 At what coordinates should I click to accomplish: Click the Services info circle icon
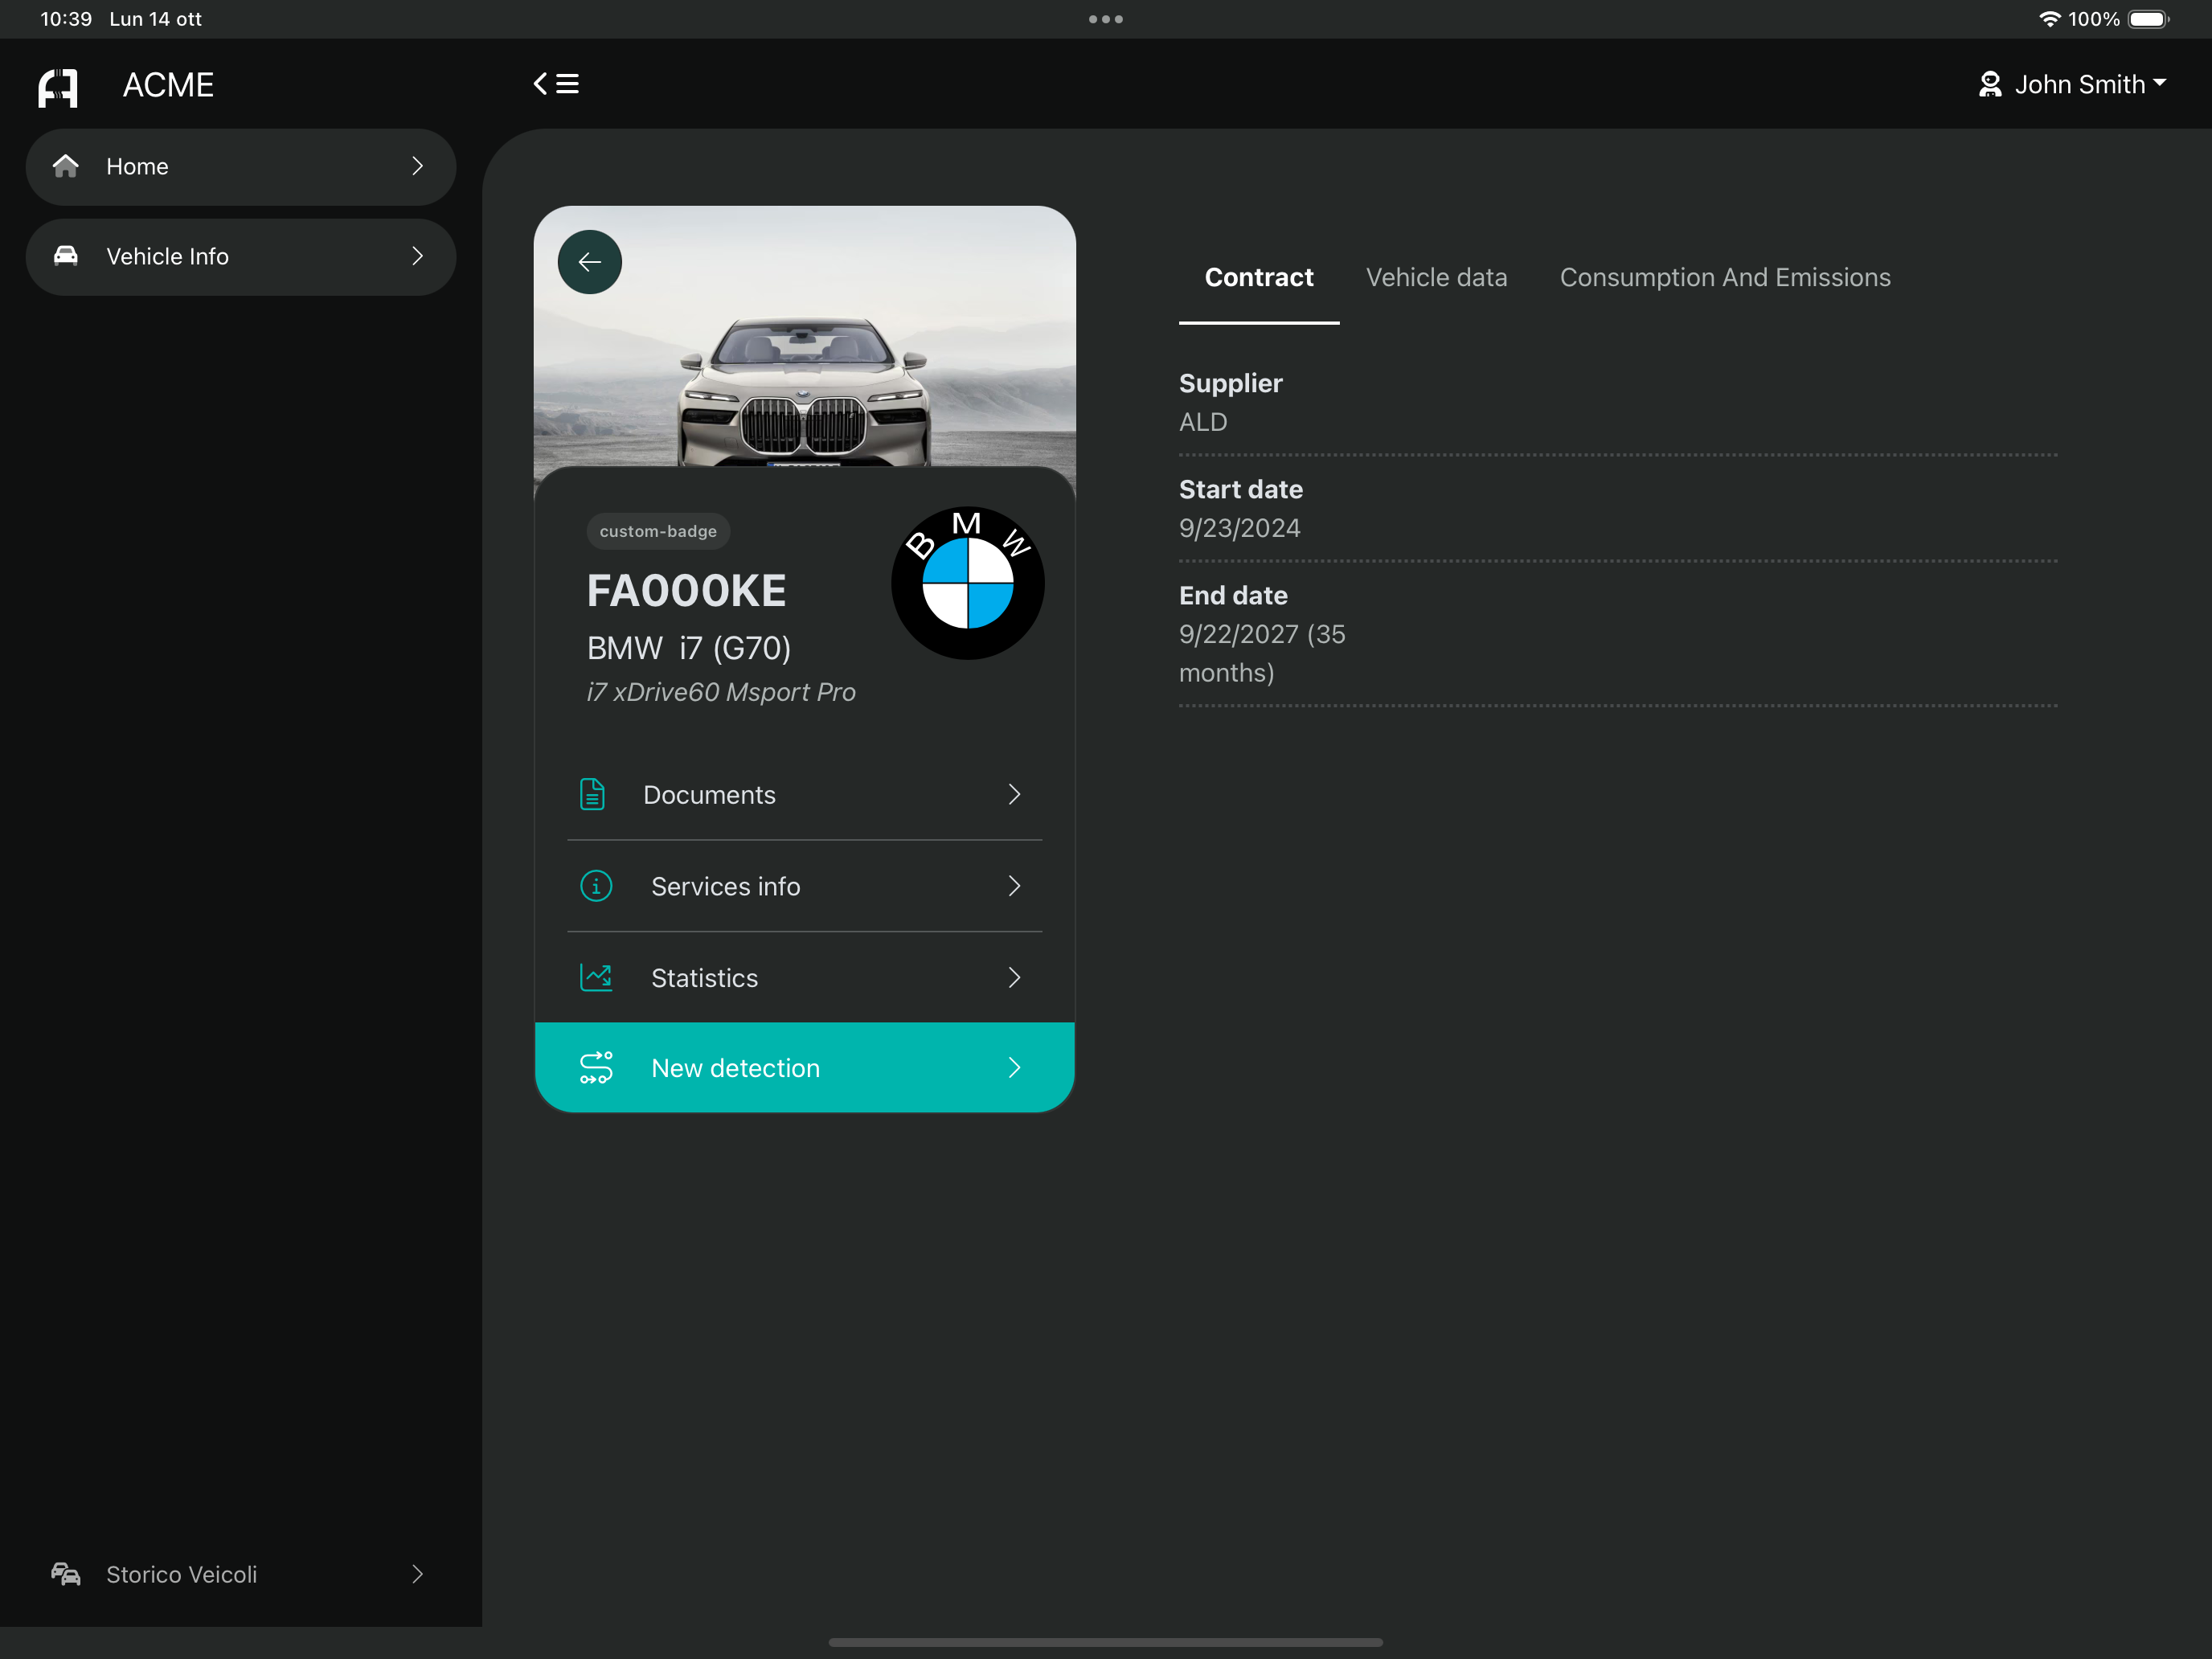(x=596, y=886)
